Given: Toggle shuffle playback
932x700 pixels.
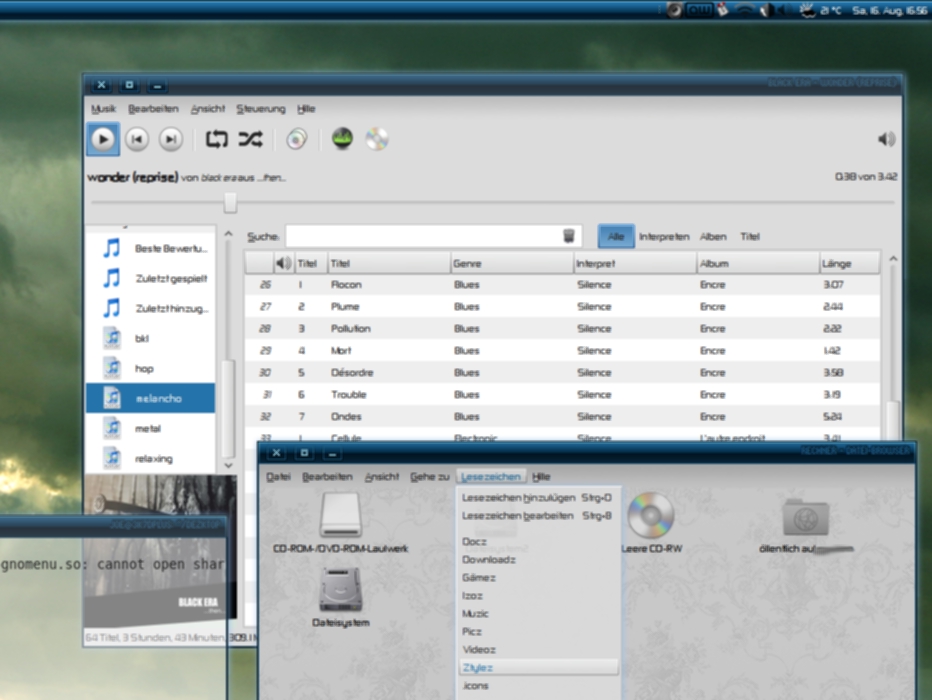Looking at the screenshot, I should 250,140.
